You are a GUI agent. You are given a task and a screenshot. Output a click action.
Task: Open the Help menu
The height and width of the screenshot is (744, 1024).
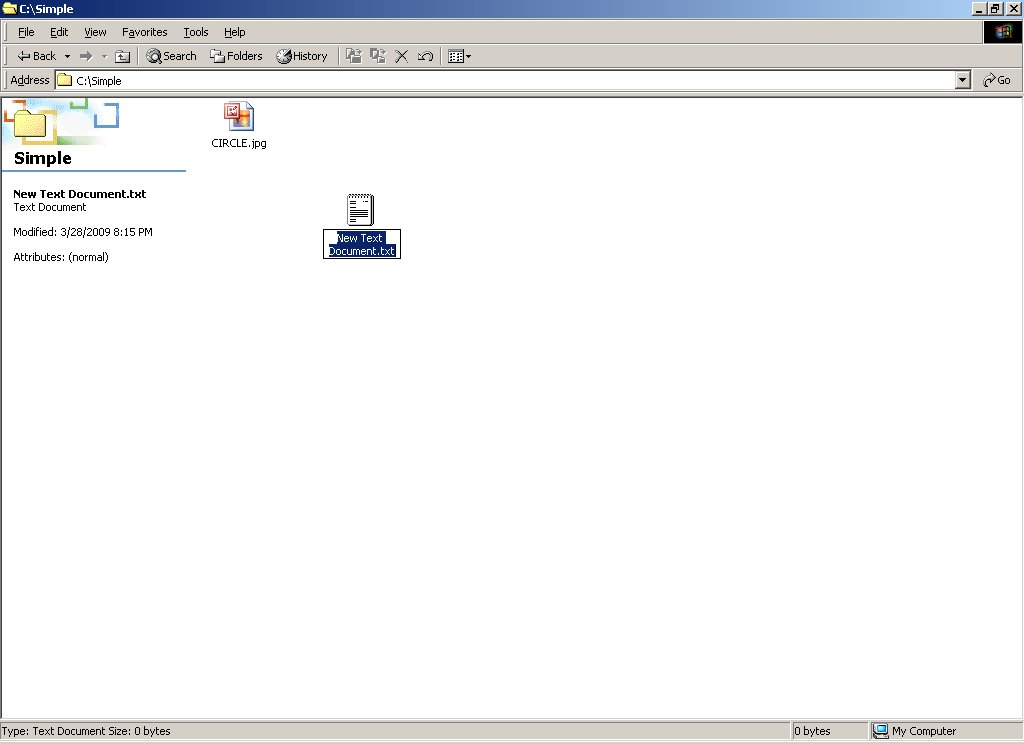pos(234,32)
